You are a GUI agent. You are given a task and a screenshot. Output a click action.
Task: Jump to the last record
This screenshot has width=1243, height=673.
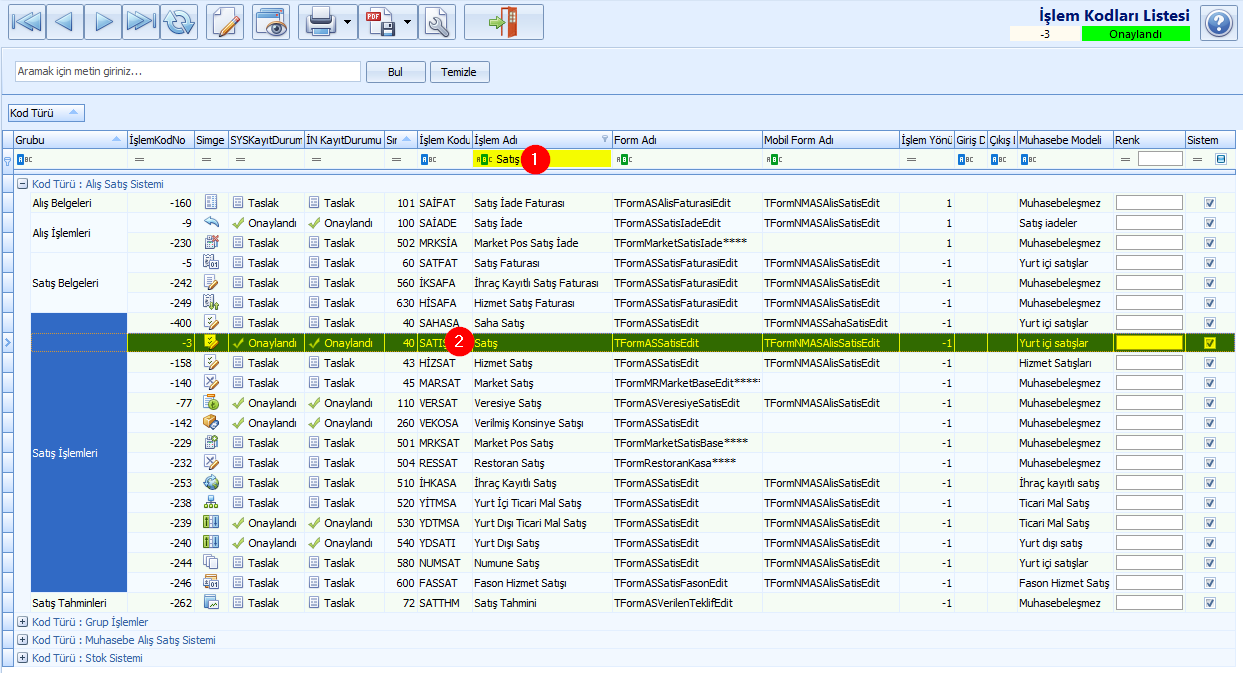point(142,22)
